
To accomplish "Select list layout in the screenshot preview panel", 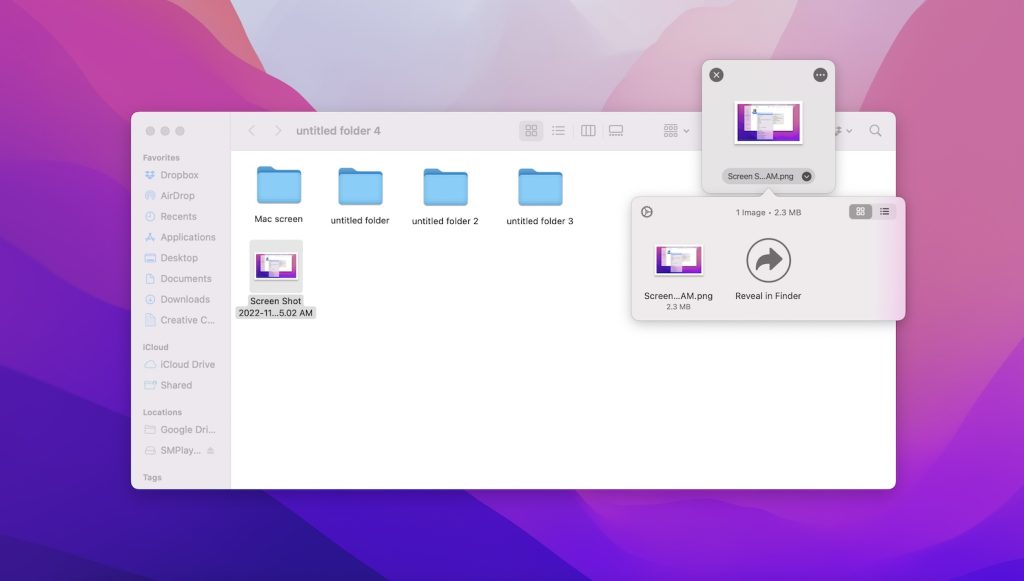I will pos(885,212).
